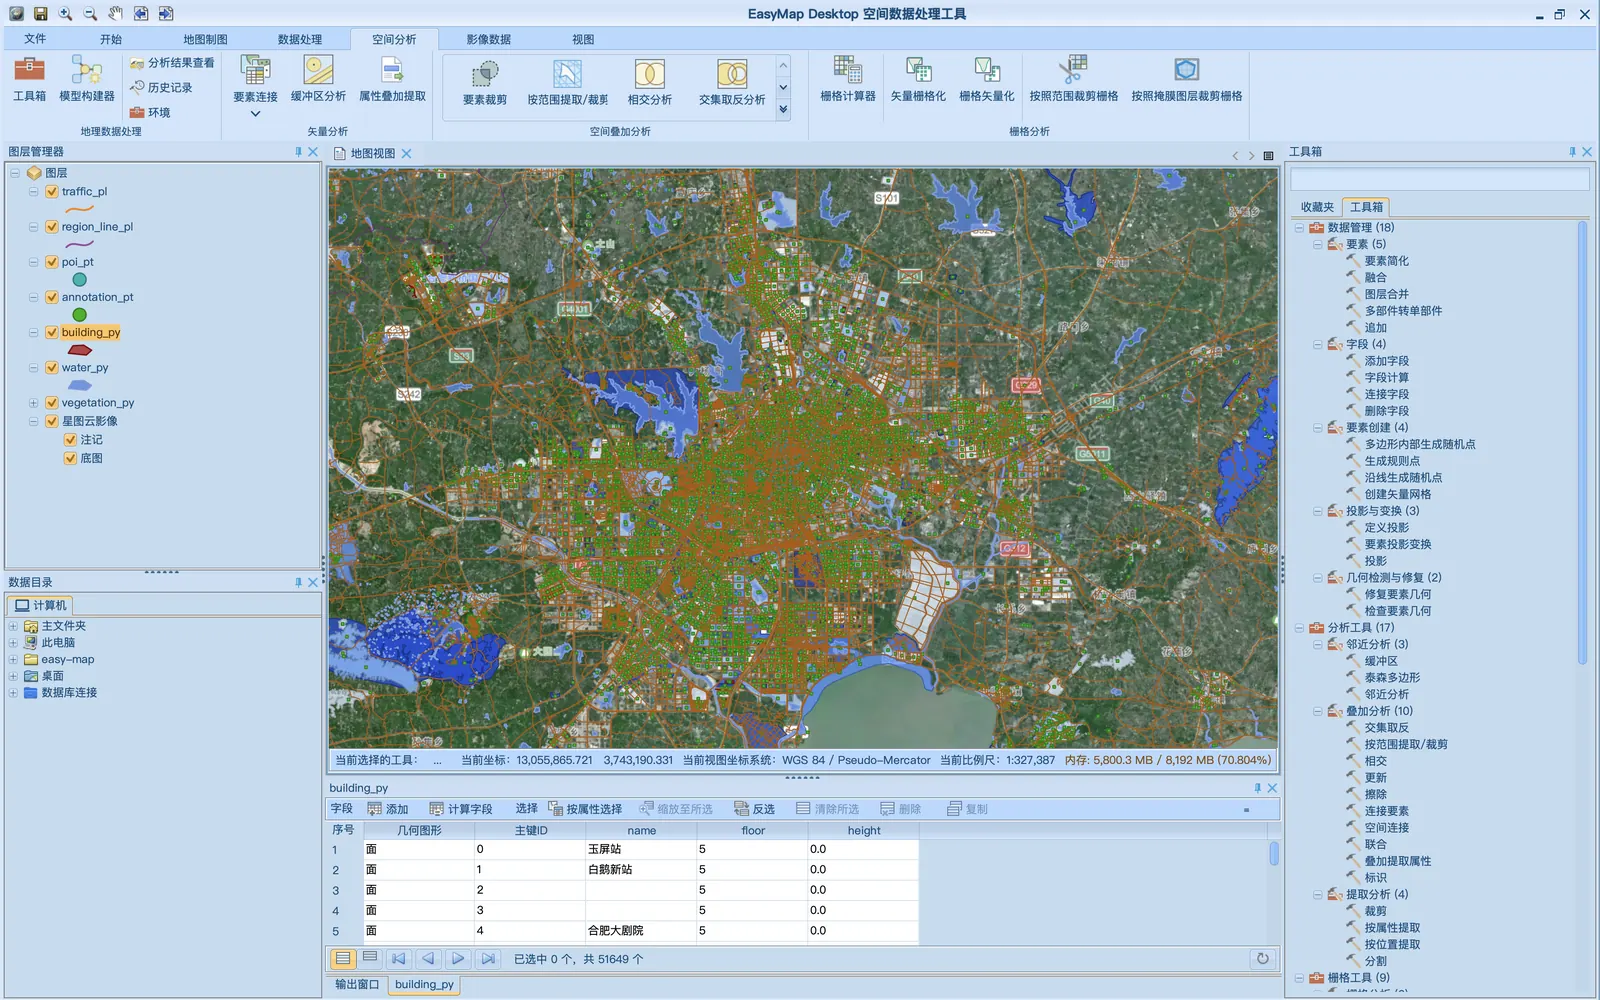Expand 栅格工具 (9) toolbox group
Image resolution: width=1600 pixels, height=1000 pixels.
(x=1299, y=978)
